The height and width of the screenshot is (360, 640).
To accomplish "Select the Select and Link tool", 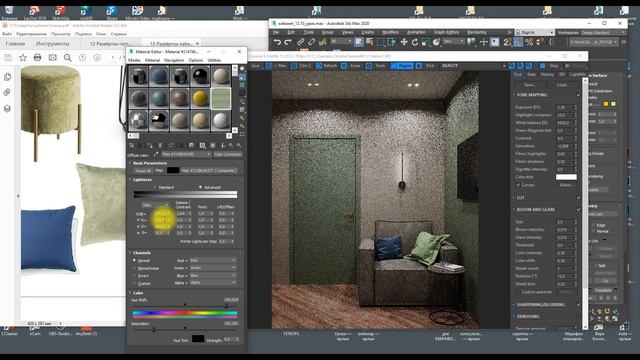I will tap(300, 42).
